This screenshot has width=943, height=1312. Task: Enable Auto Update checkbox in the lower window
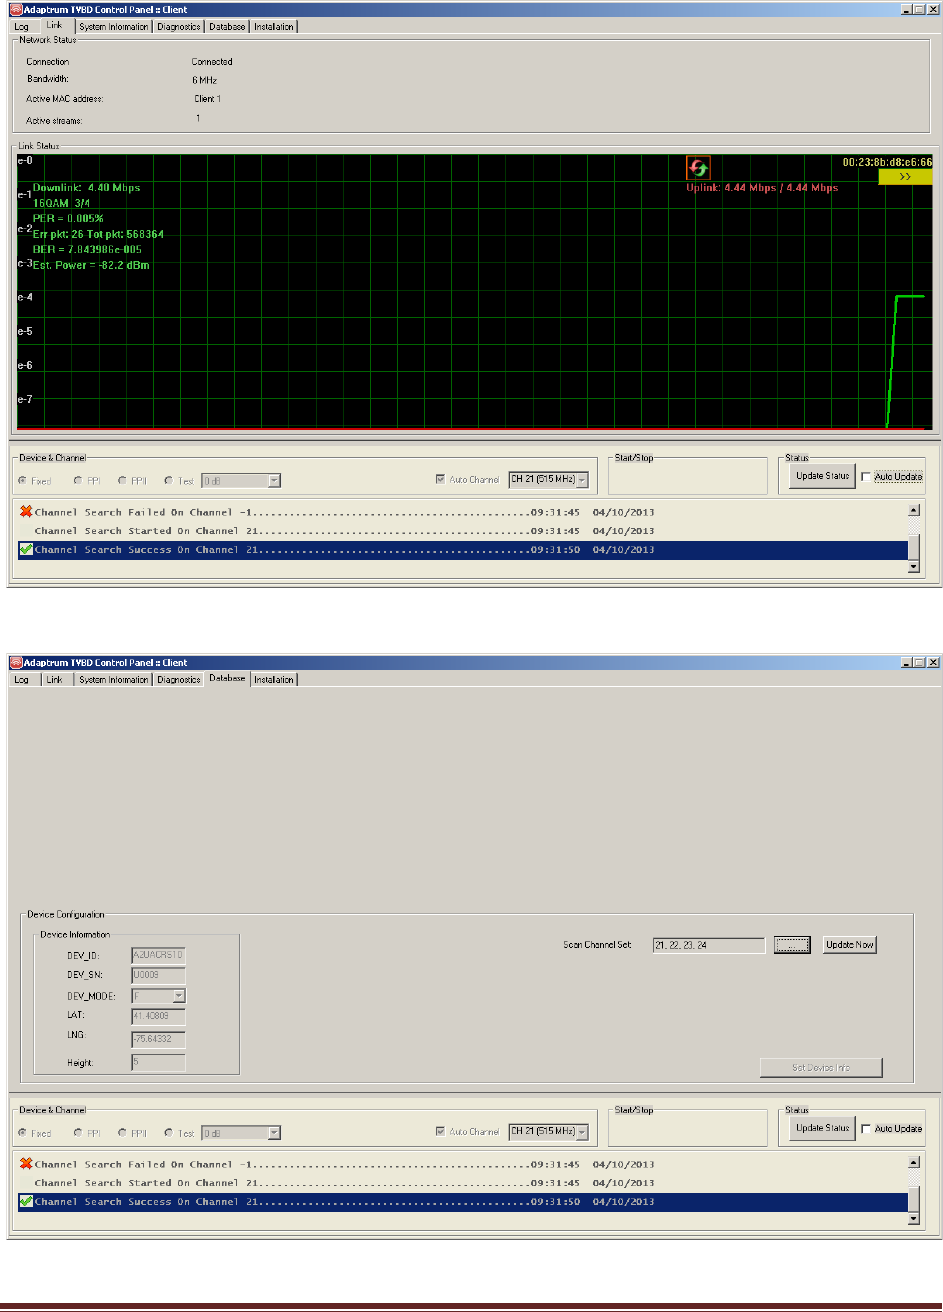867,1128
